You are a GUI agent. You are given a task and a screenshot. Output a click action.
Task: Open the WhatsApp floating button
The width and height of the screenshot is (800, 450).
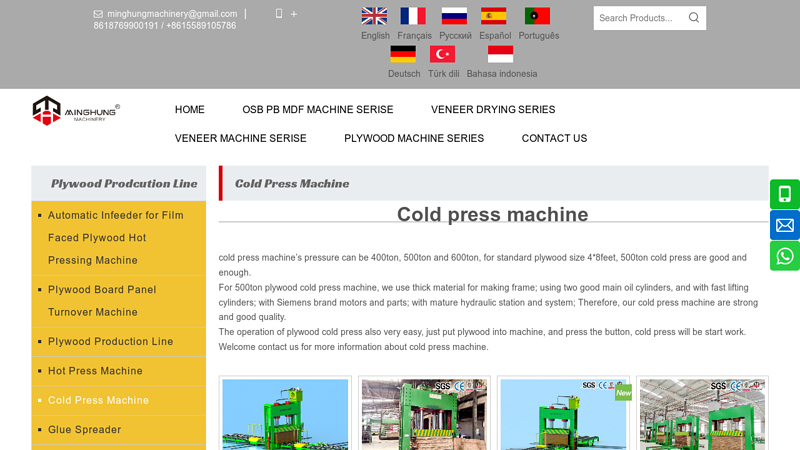785,256
